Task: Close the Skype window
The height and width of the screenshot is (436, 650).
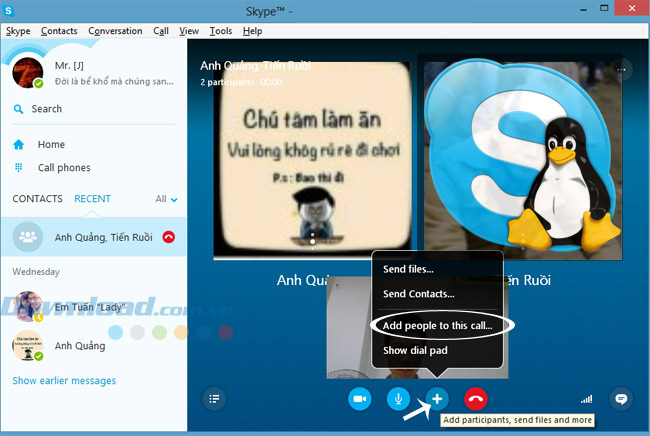Action: [632, 8]
